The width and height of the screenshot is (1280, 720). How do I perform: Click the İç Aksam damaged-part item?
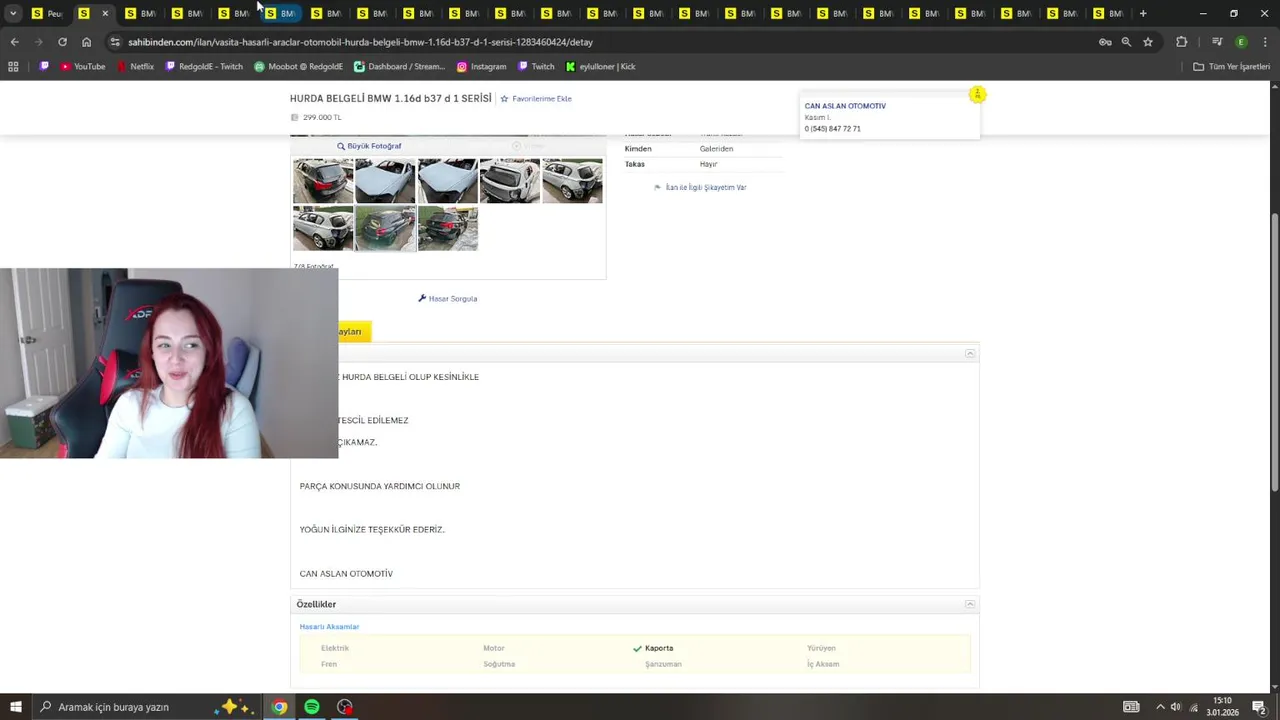(x=823, y=664)
